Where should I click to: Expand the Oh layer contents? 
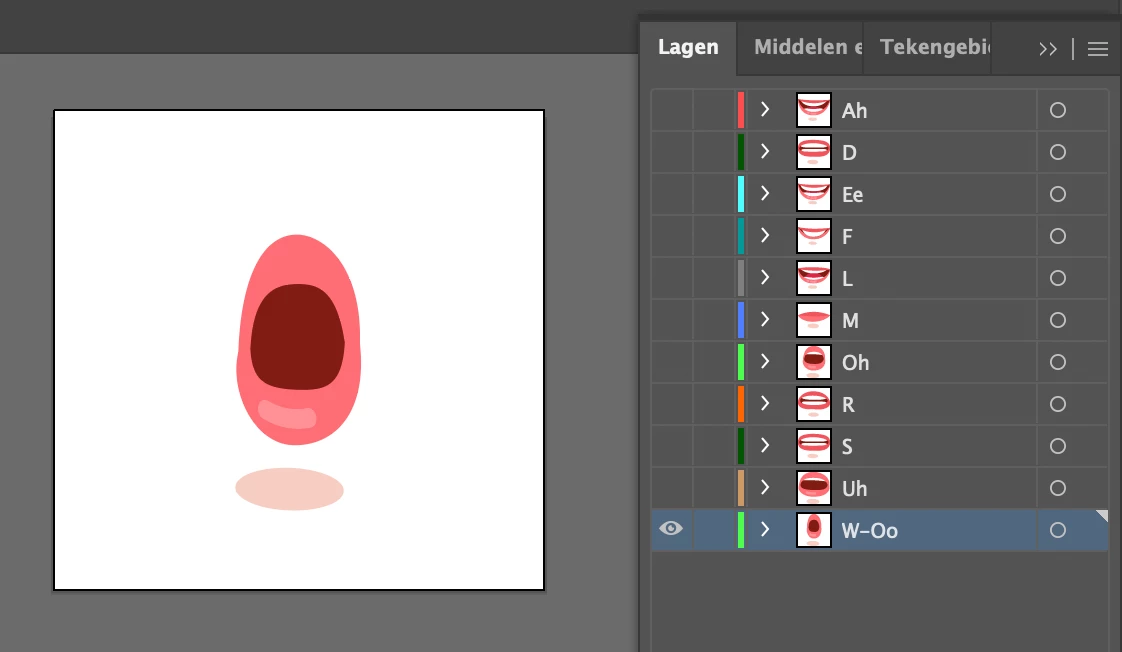[765, 361]
